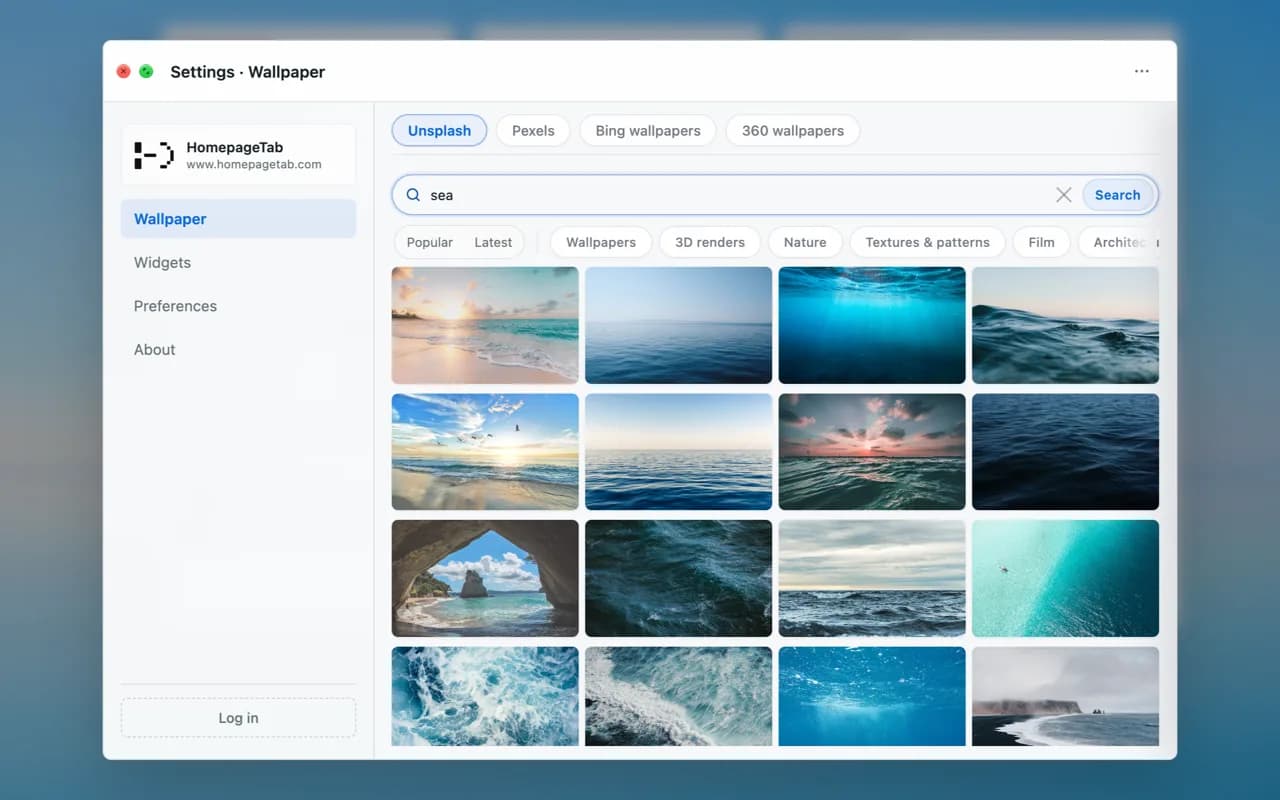Open the three-dot more options menu
The image size is (1280, 800).
pyautogui.click(x=1141, y=71)
